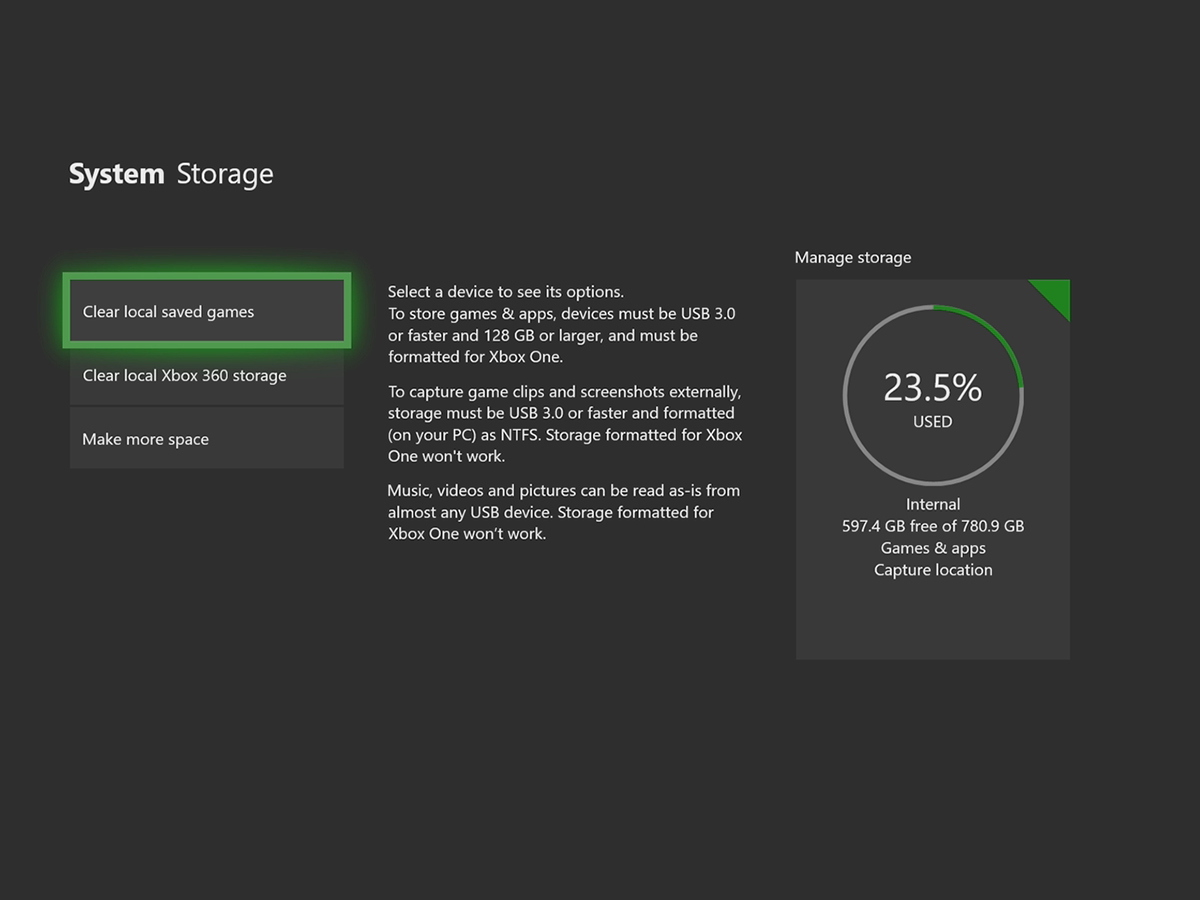
Task: Click the 597.4 GB free of 780.9 GB text
Action: tap(932, 526)
